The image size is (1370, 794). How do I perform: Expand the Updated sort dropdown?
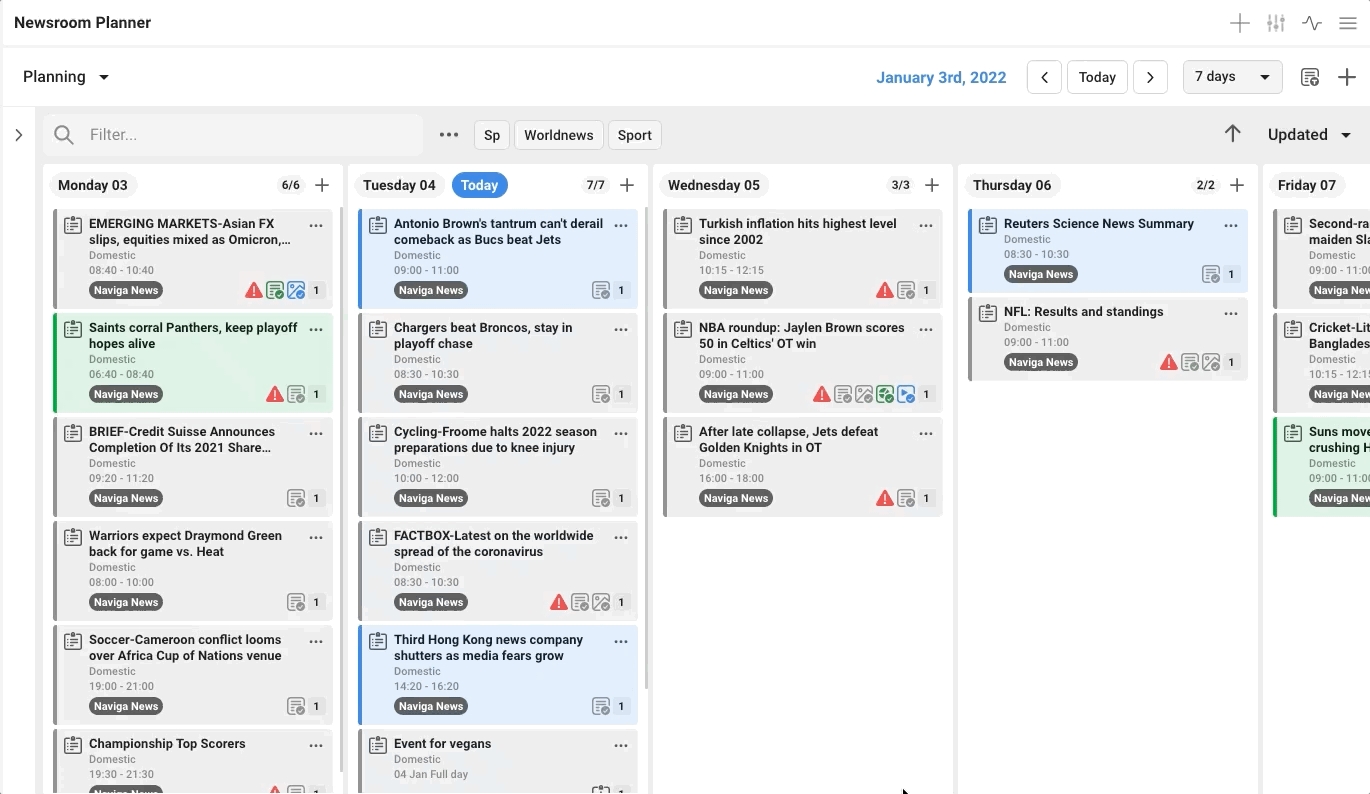[1309, 135]
